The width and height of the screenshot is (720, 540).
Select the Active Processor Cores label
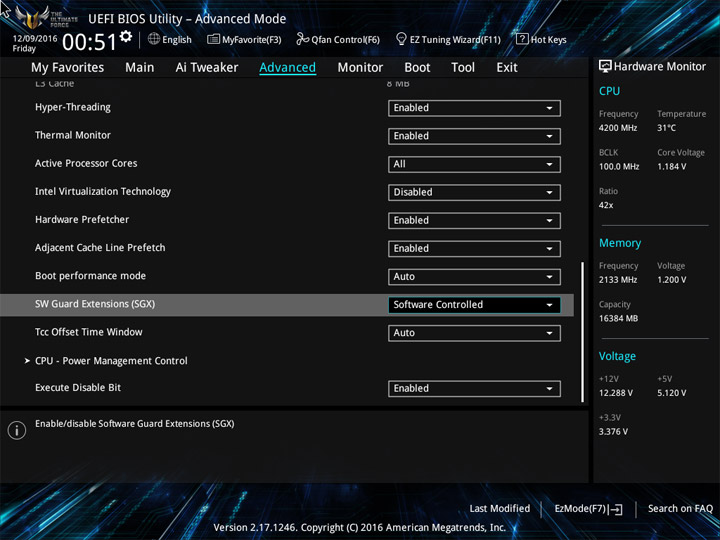pyautogui.click(x=86, y=163)
